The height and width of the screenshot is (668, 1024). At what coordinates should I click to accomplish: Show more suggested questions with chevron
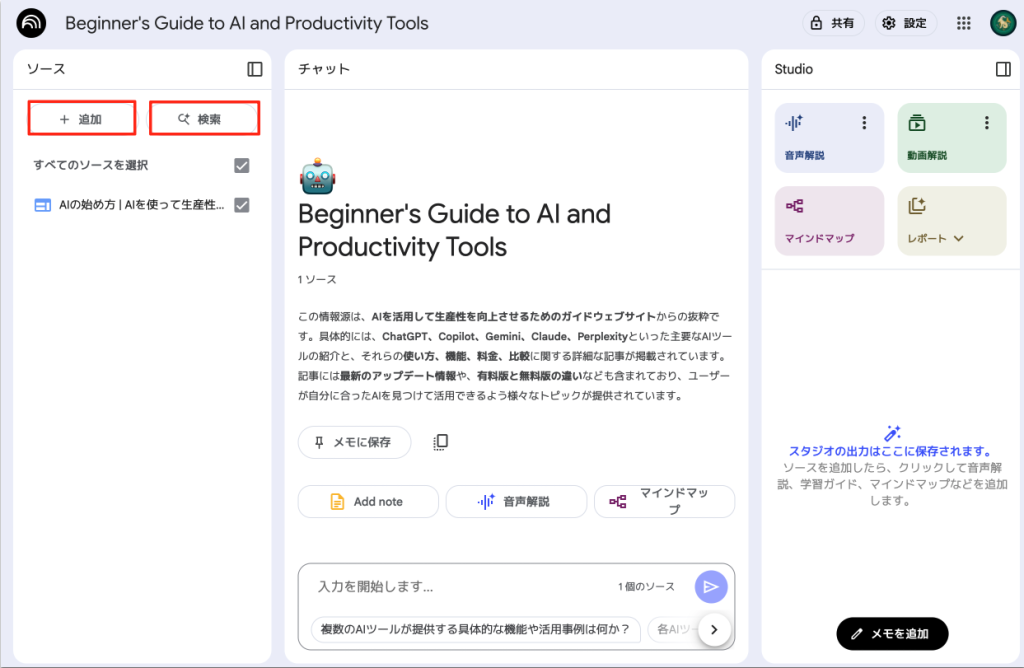coord(714,629)
